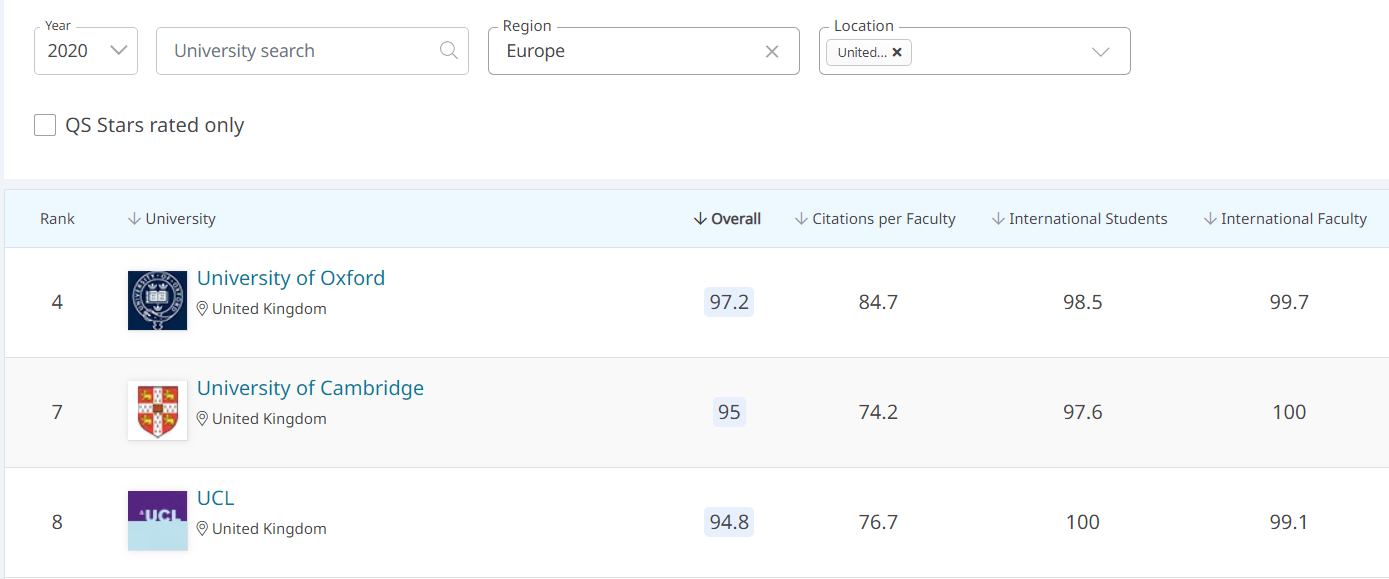
Task: Click rank number 7
Action: pyautogui.click(x=57, y=412)
